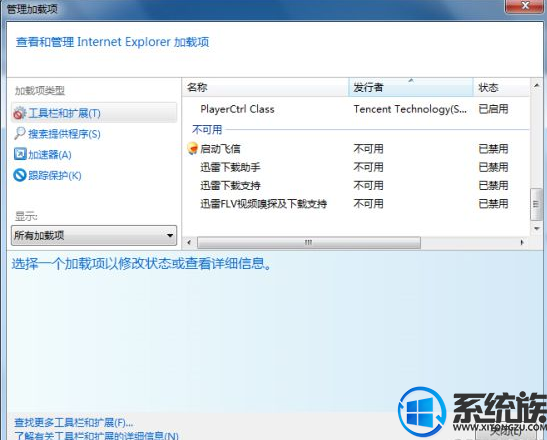Click the Search Providers magnifier icon
This screenshot has width=547, height=440.
tap(20, 133)
